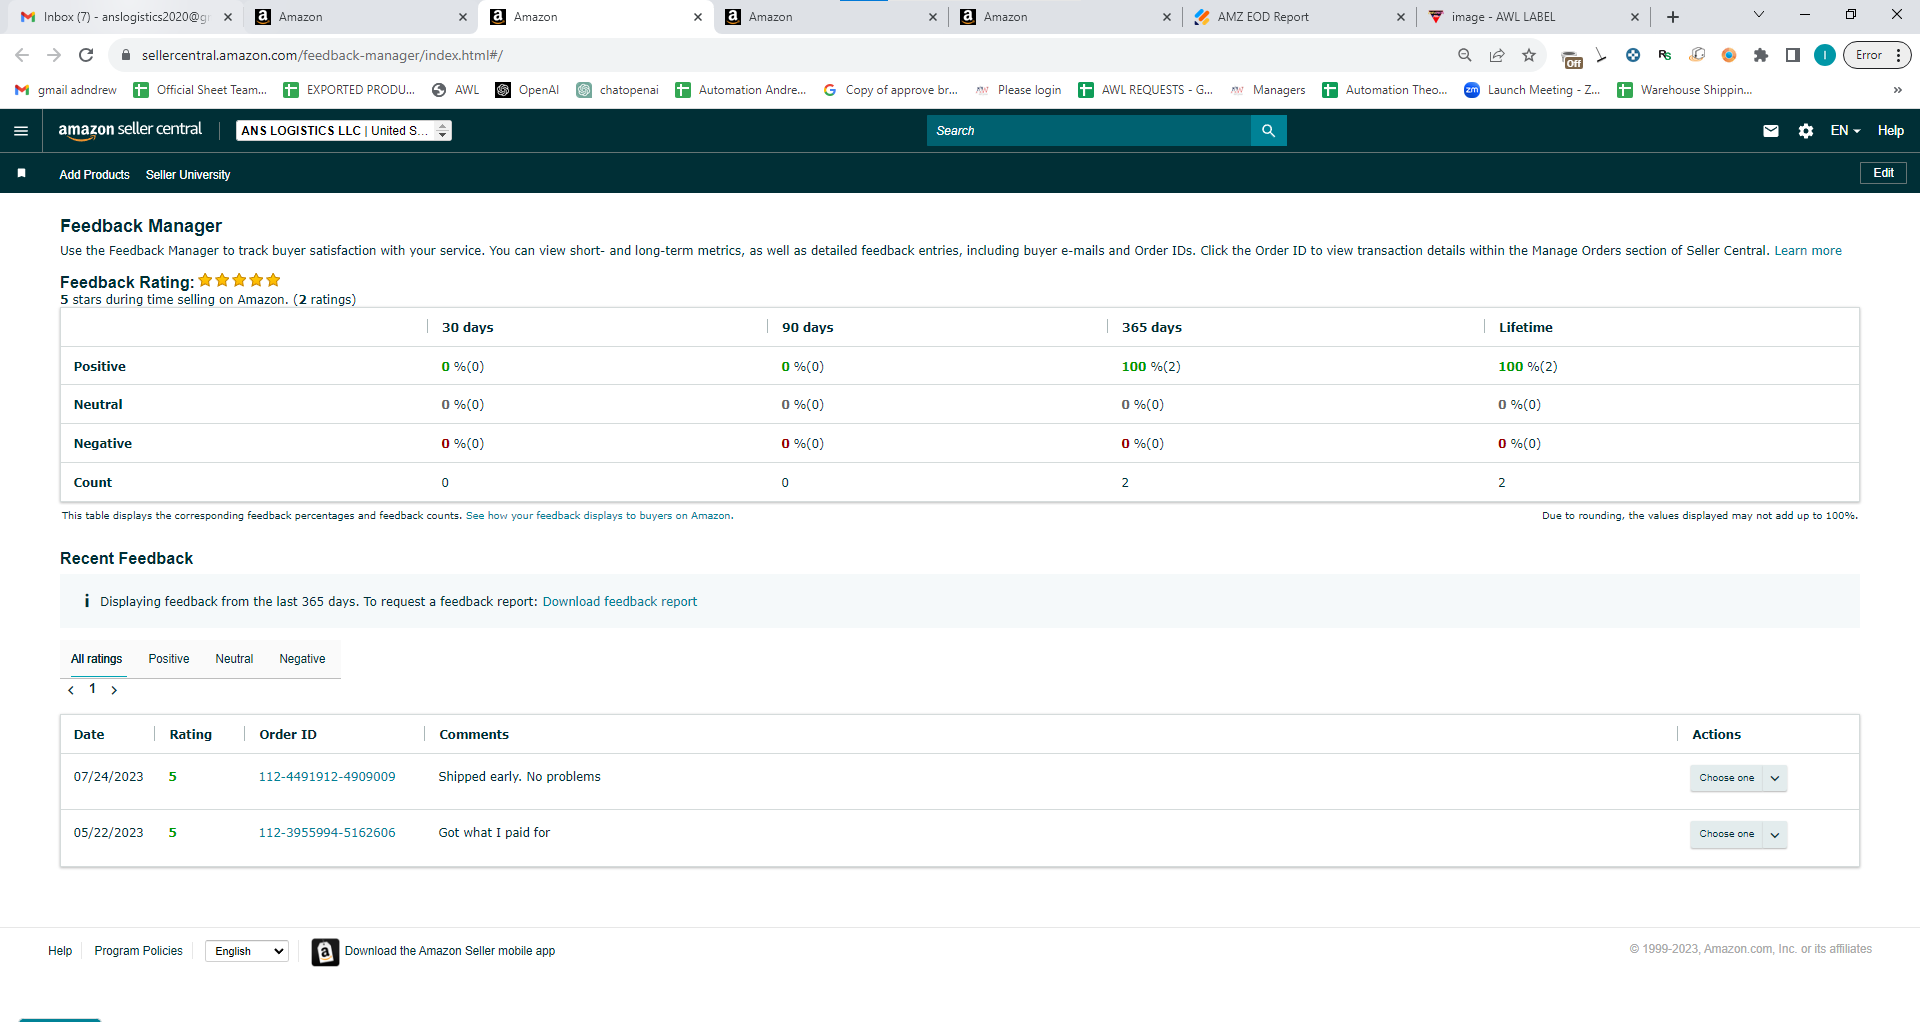Viewport: 1920px width, 1022px height.
Task: Switch to the Inbox (7) Gmail tab
Action: coord(127,17)
